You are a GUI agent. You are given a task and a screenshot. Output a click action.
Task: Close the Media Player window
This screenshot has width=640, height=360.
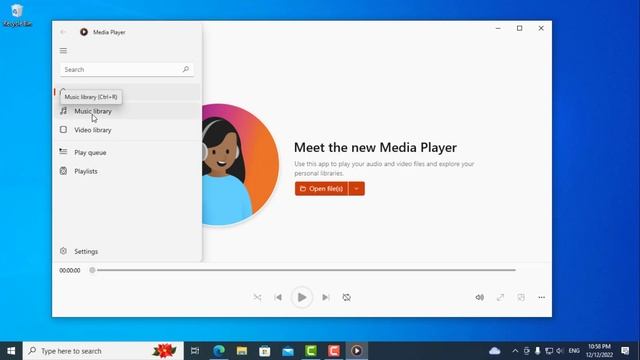541,28
